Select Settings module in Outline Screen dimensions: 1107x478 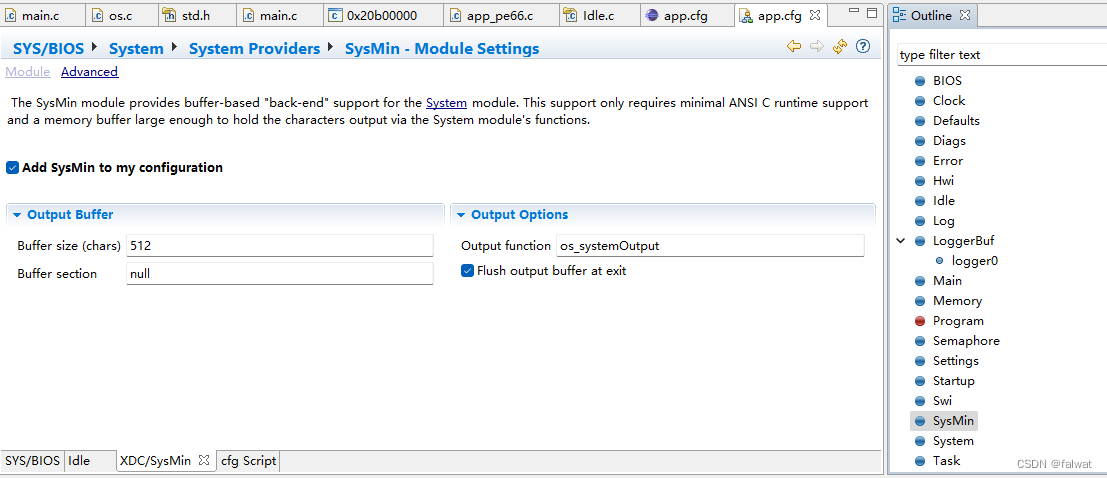coord(955,361)
